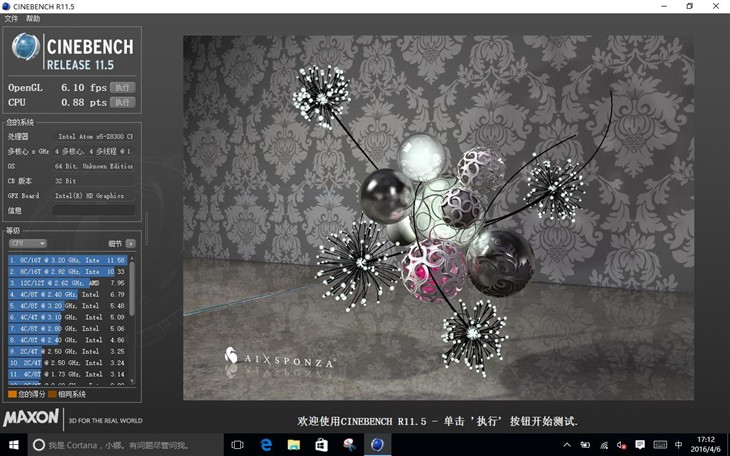
Task: Select ranking row 2, 8C/16T @ 2.92 GHz
Action: [68, 272]
